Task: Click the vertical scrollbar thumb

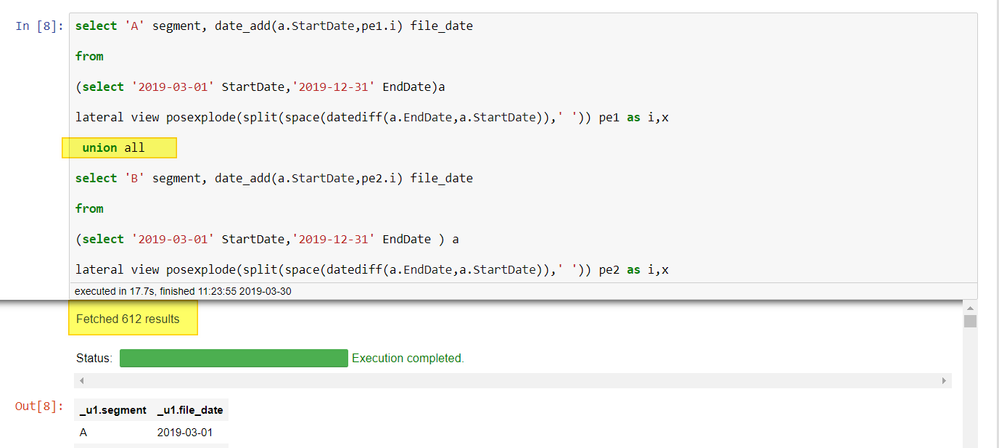Action: tap(968, 322)
